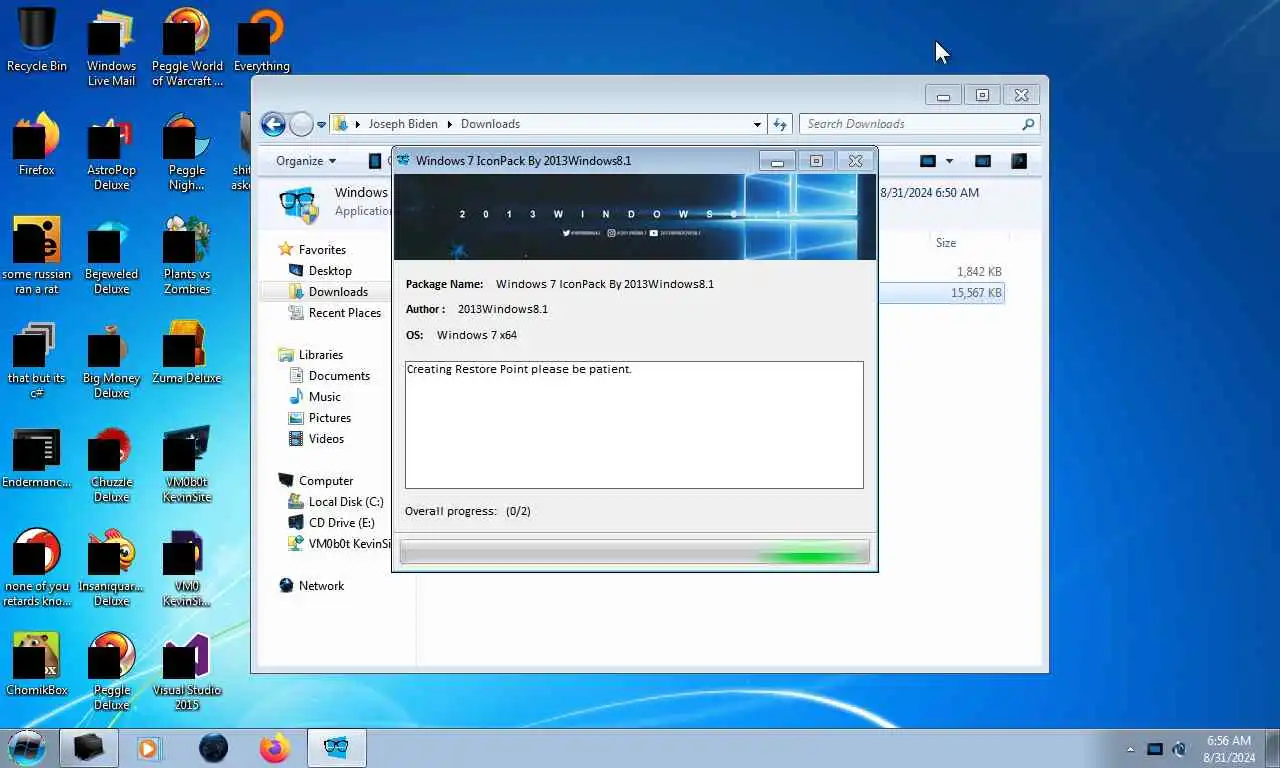Select Zuma Deluxe desktop icon

[187, 353]
